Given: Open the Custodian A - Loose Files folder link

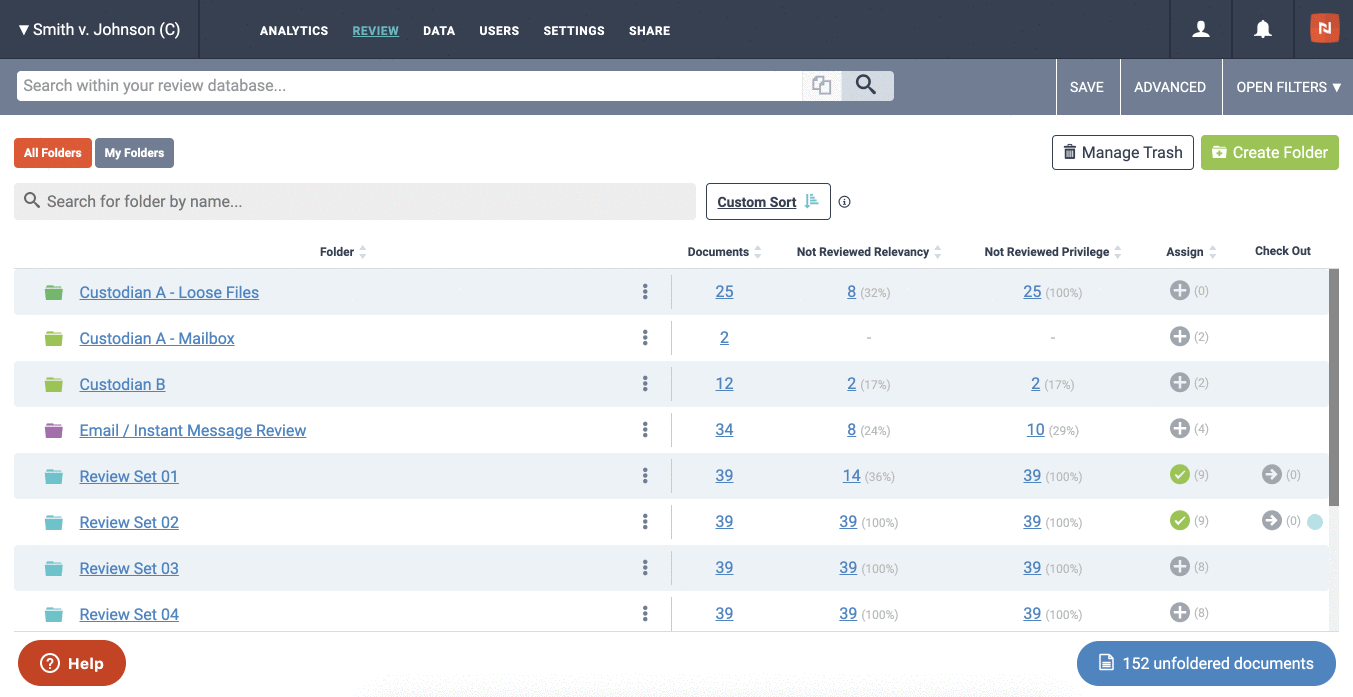Looking at the screenshot, I should click(169, 292).
